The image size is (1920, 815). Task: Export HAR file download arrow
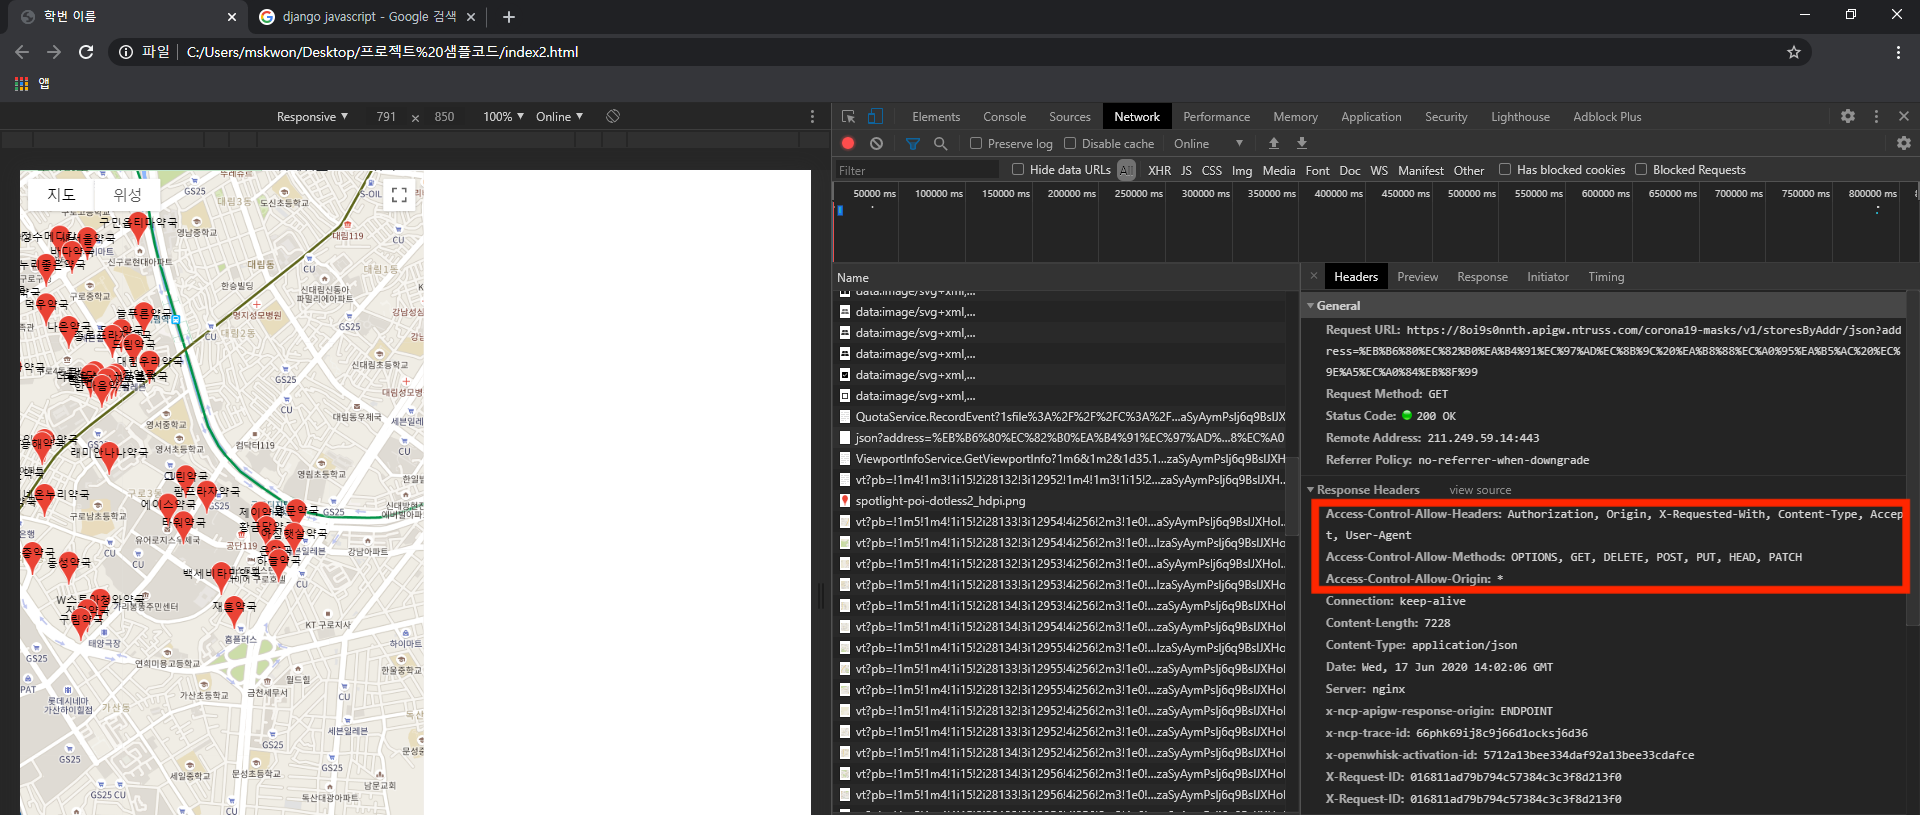pos(1301,143)
